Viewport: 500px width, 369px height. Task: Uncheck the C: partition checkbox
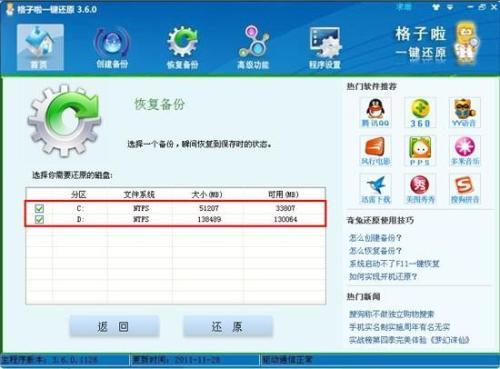[x=39, y=208]
